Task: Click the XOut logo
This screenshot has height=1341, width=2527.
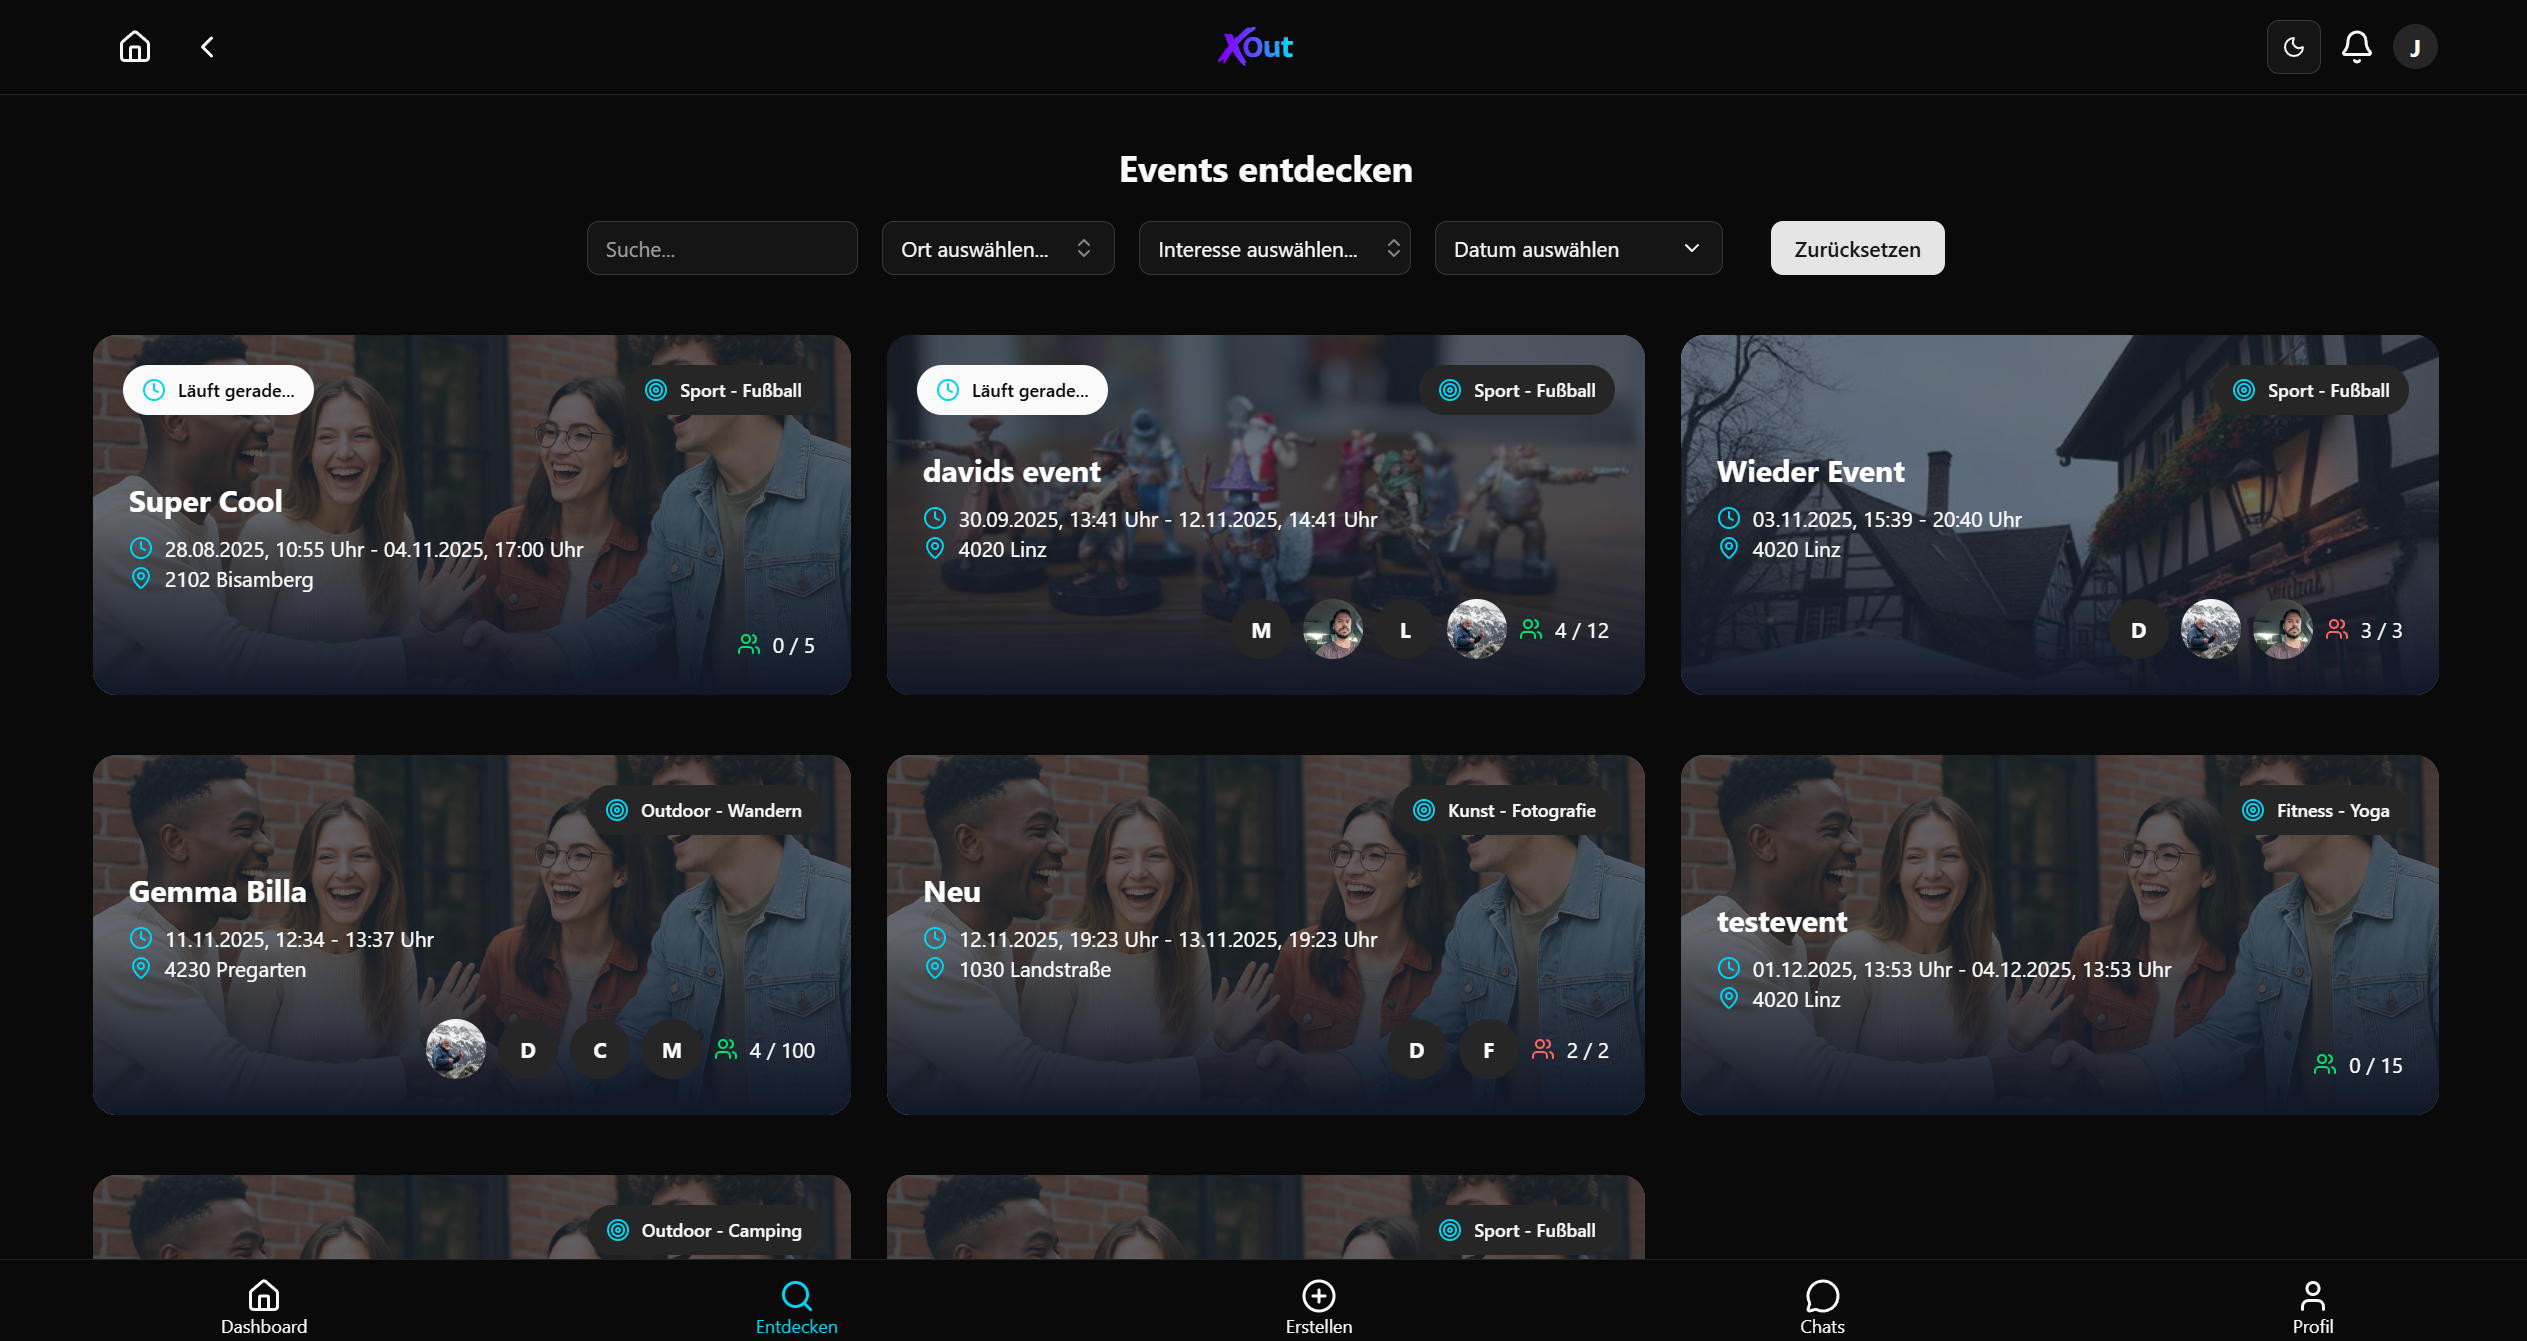Action: click(1256, 47)
